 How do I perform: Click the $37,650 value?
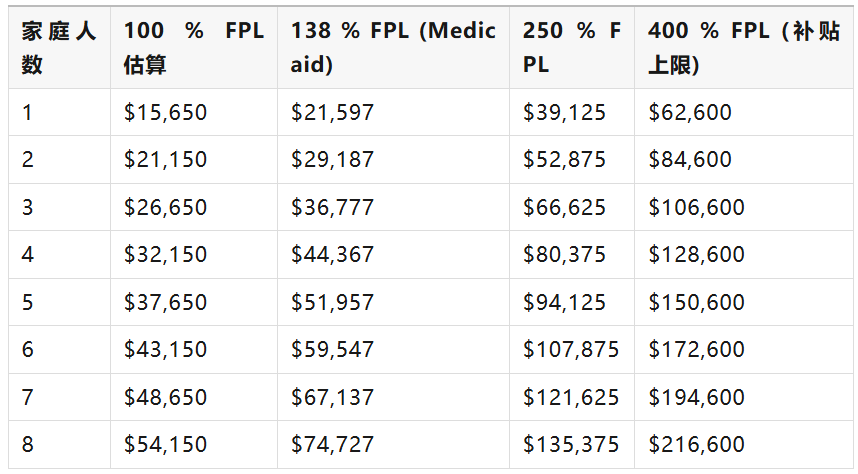tap(165, 303)
